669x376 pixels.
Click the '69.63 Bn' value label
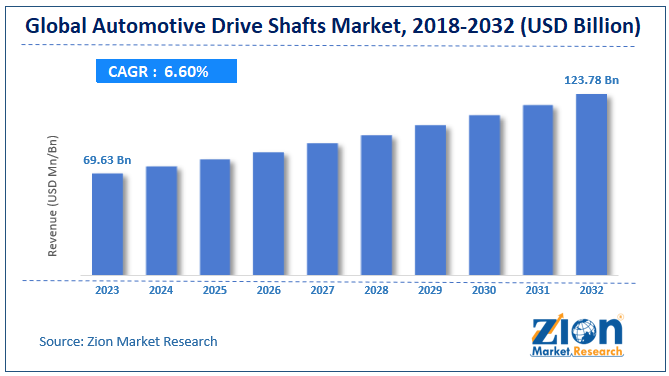(x=107, y=160)
